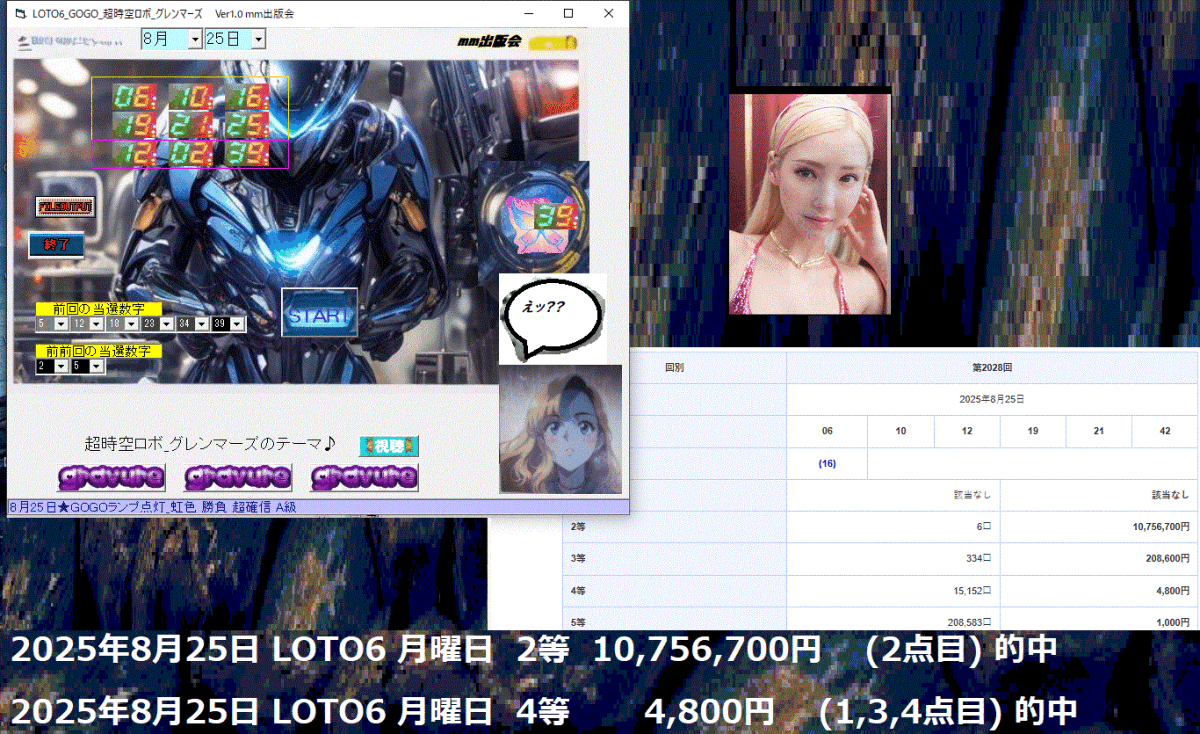
Task: Click the 4等 的中 caption line
Action: (x=544, y=712)
